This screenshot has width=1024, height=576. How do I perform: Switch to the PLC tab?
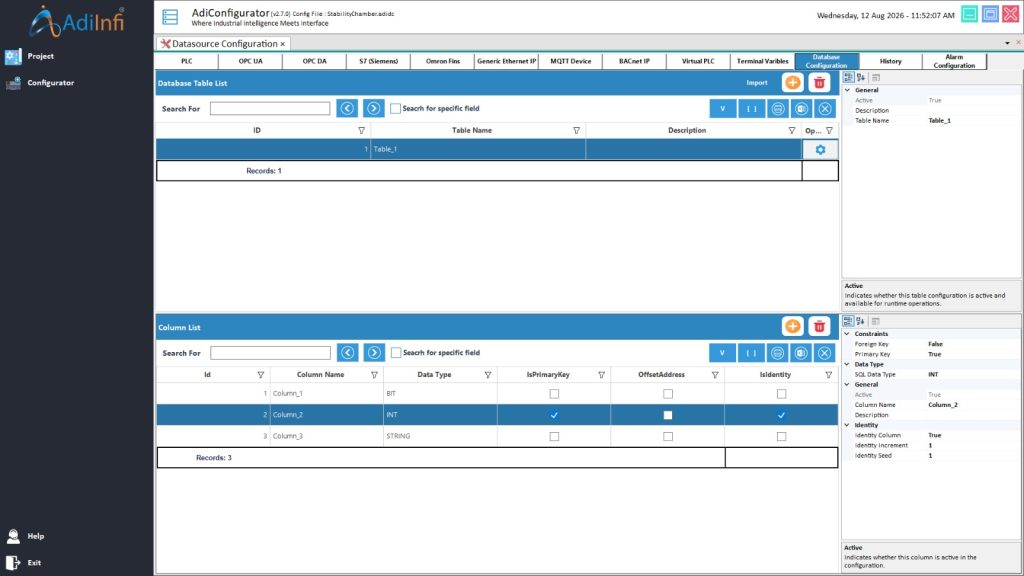coord(187,61)
